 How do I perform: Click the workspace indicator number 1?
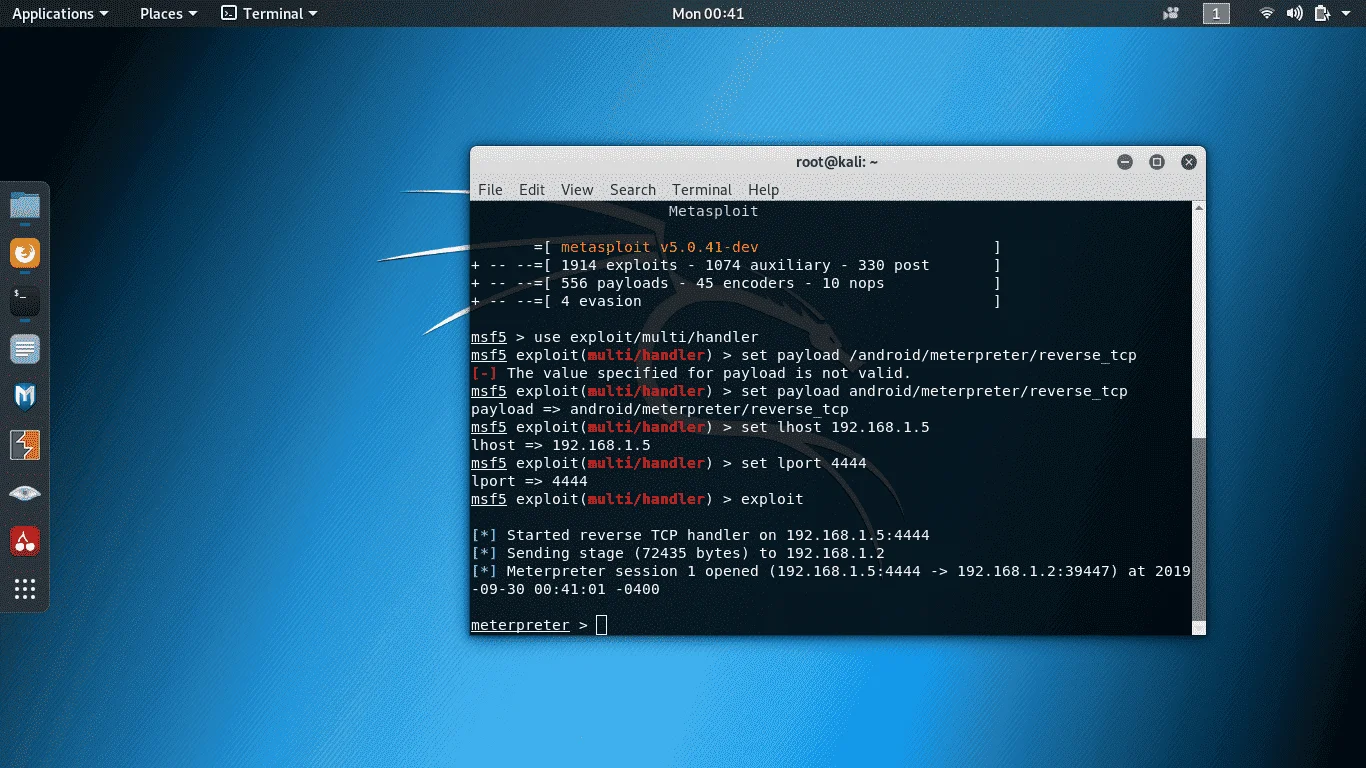1216,13
